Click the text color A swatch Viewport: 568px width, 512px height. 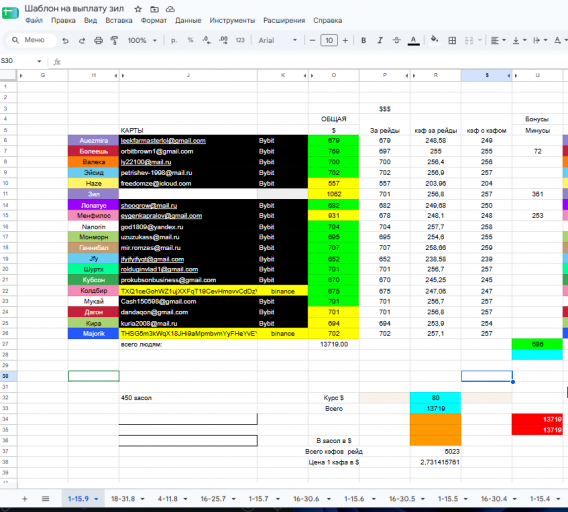413,41
